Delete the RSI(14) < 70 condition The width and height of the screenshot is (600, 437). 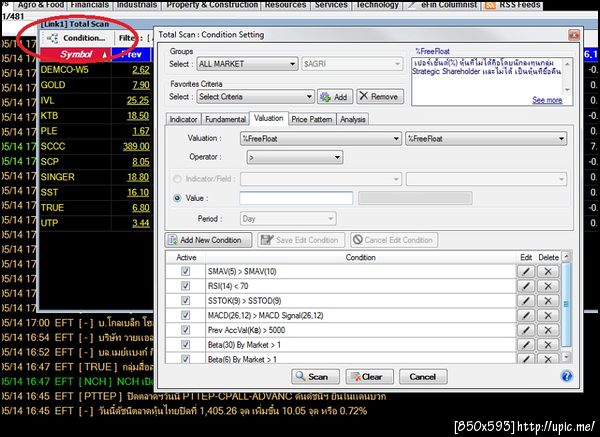(548, 286)
